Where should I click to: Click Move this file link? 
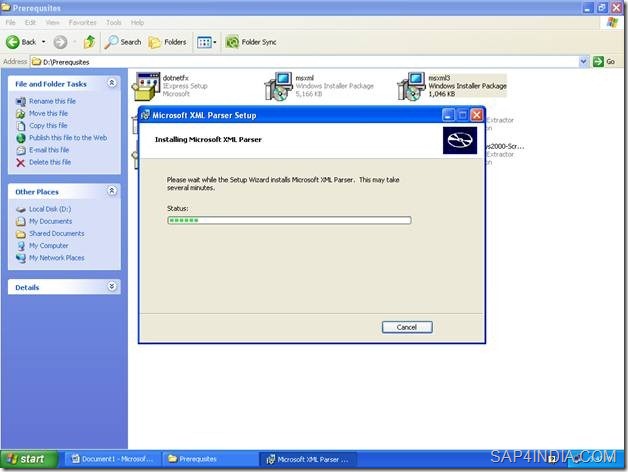tap(48, 113)
